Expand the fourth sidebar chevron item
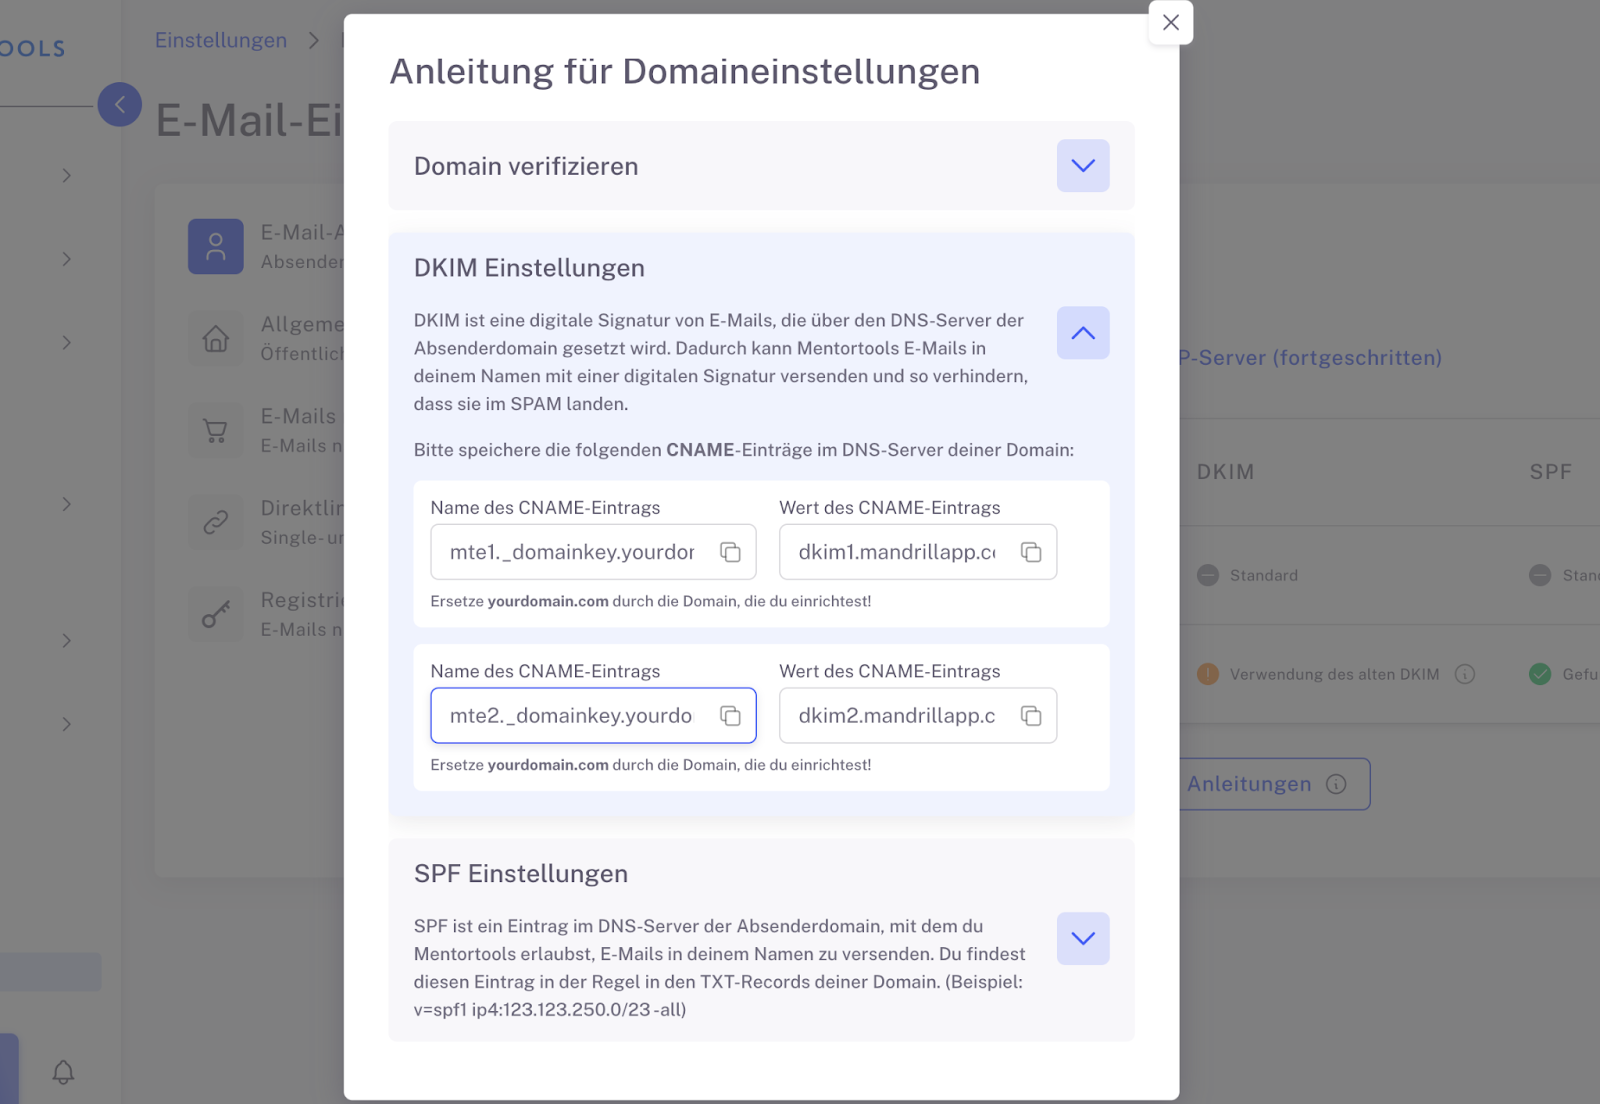 (x=67, y=504)
